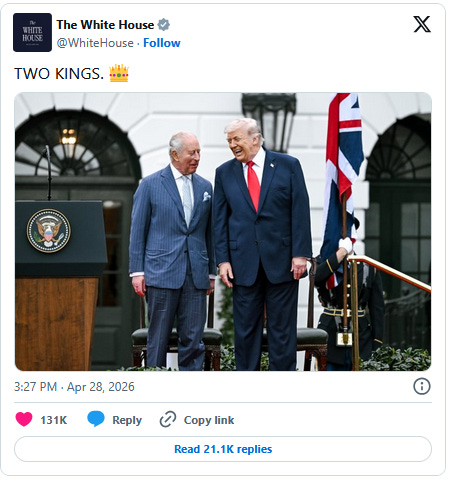The height and width of the screenshot is (482, 455).
Task: Click the Copy link text
Action: point(209,420)
